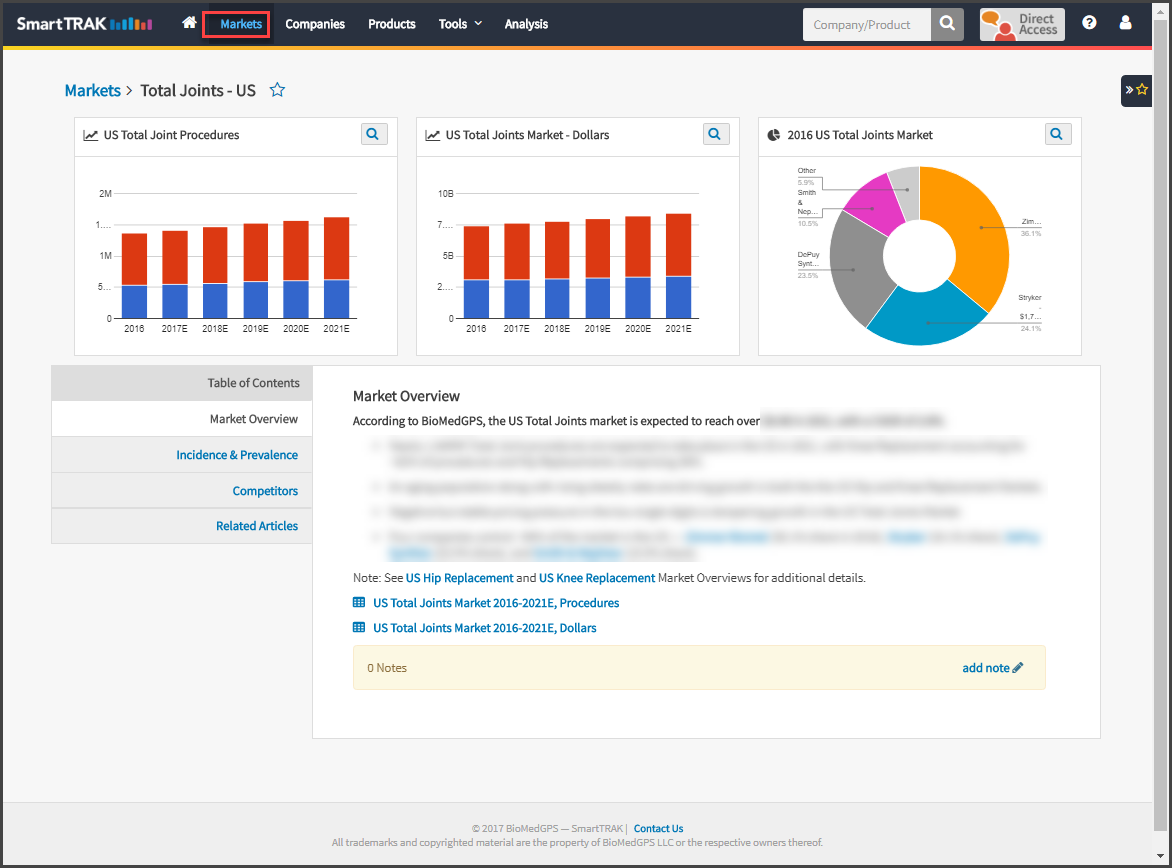The width and height of the screenshot is (1172, 868).
Task: Click blue Stryker slice of donut chart
Action: (x=927, y=318)
